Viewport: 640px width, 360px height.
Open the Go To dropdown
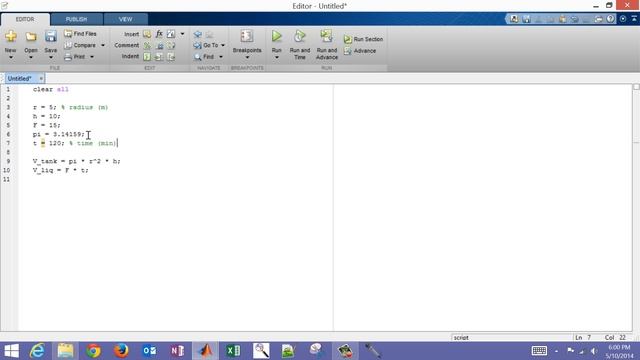(x=209, y=45)
